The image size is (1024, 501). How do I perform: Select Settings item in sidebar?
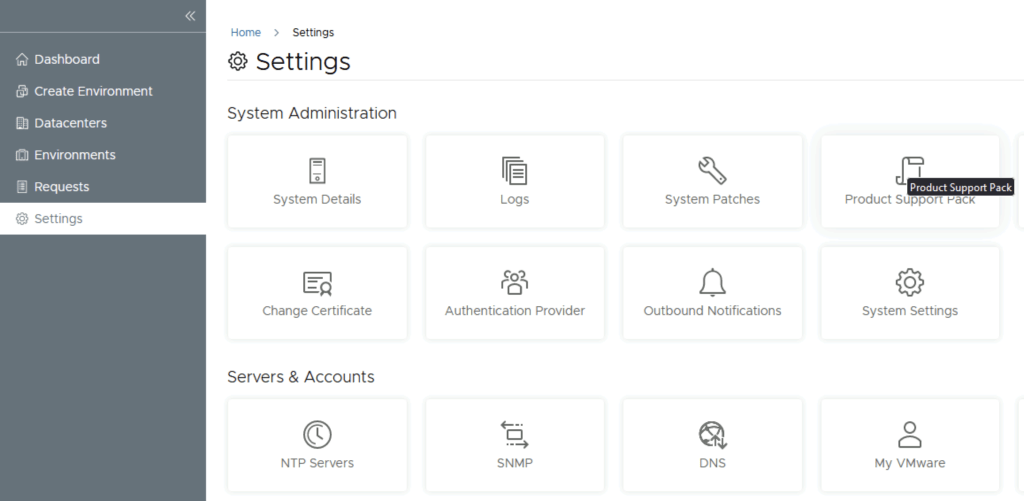[58, 219]
